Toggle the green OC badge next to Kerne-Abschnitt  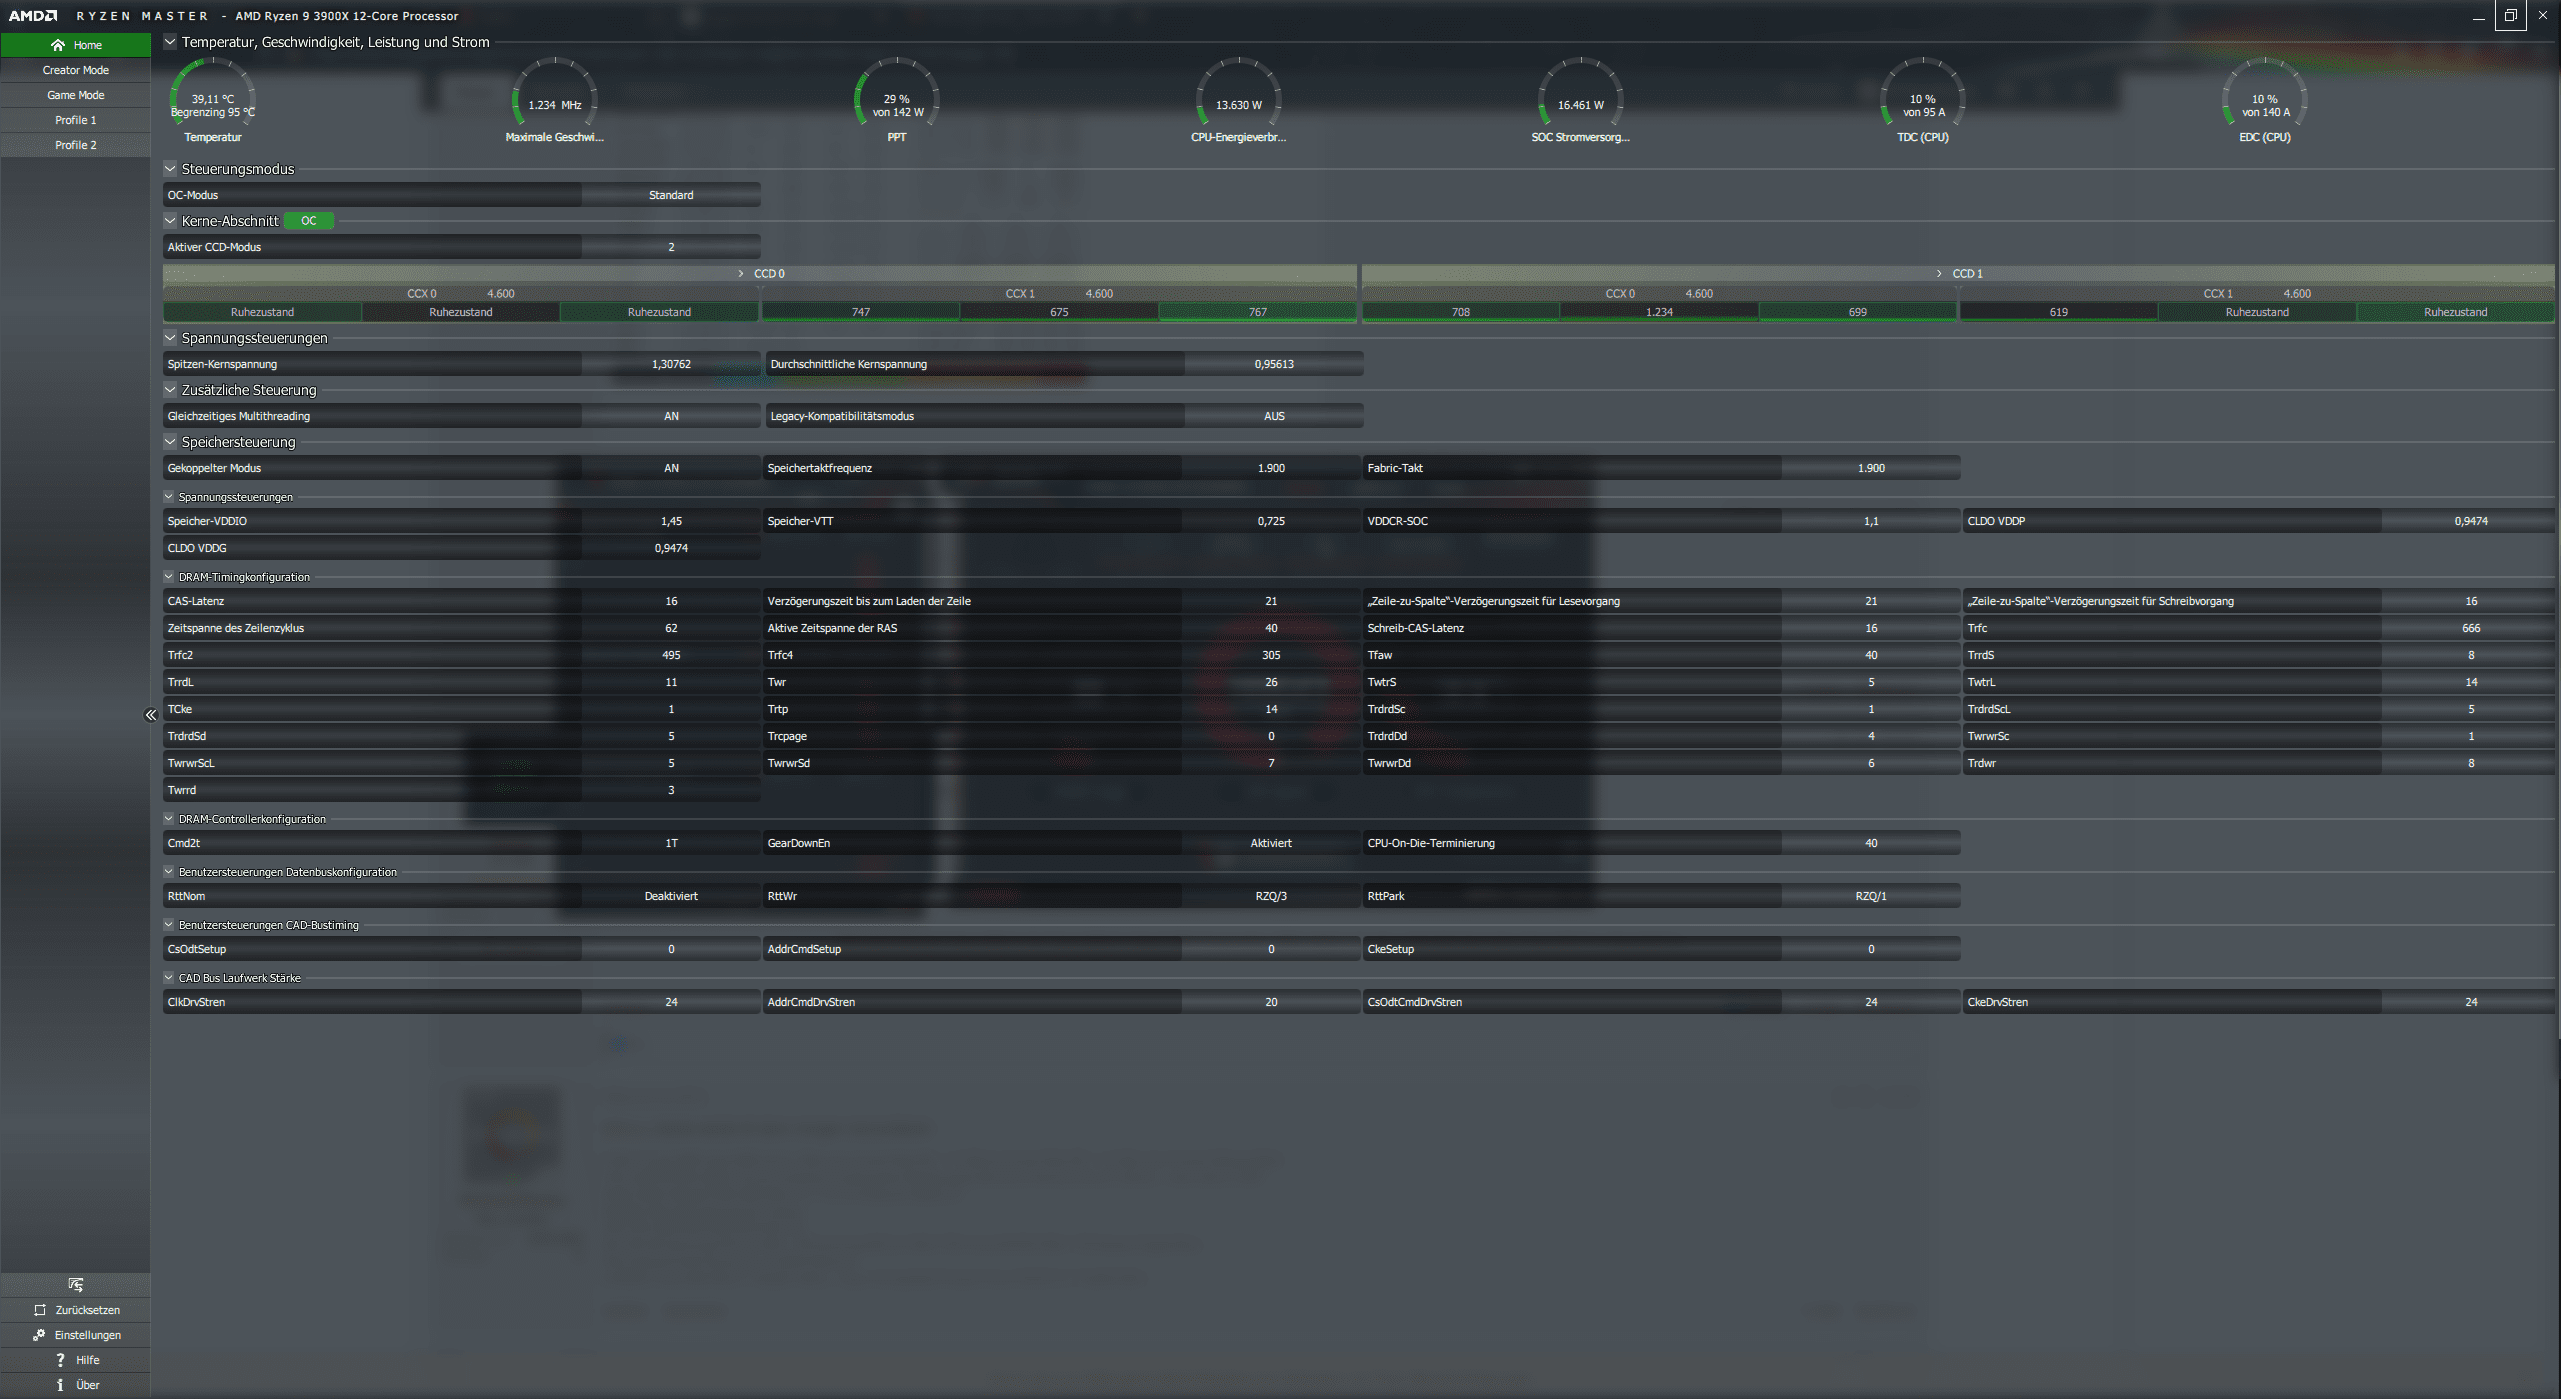click(x=309, y=221)
